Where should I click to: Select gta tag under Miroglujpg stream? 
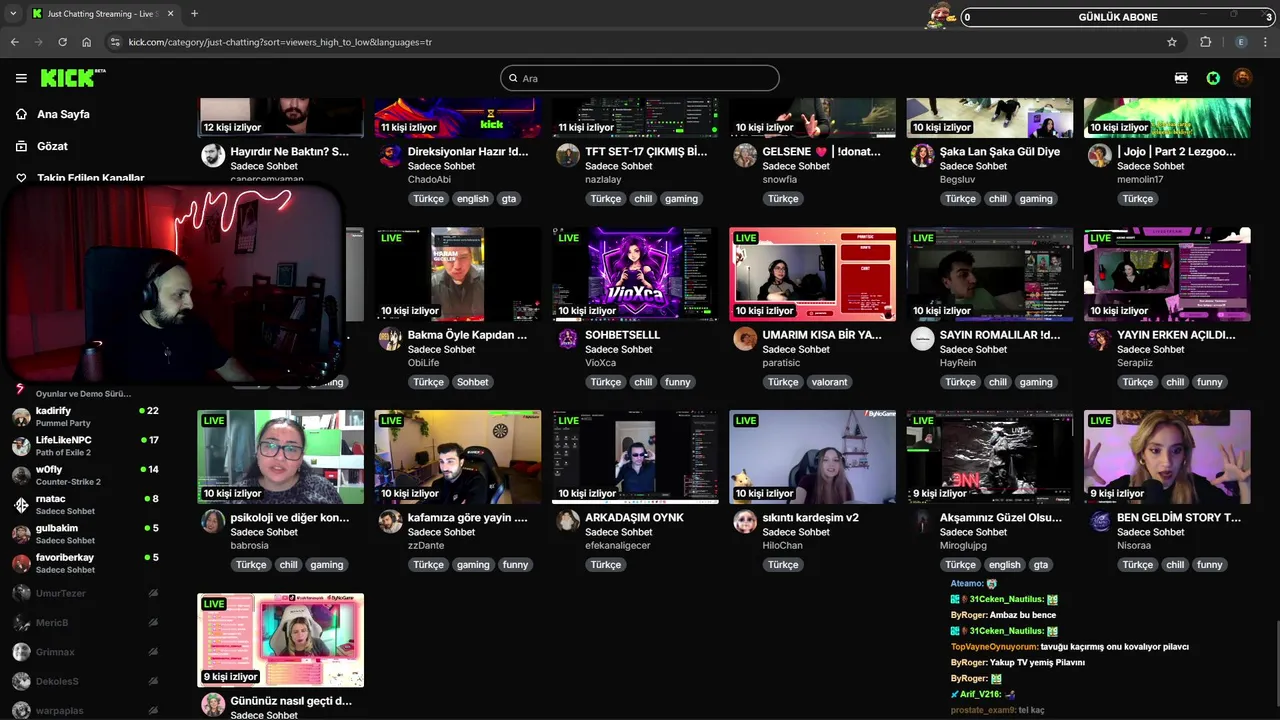1041,565
